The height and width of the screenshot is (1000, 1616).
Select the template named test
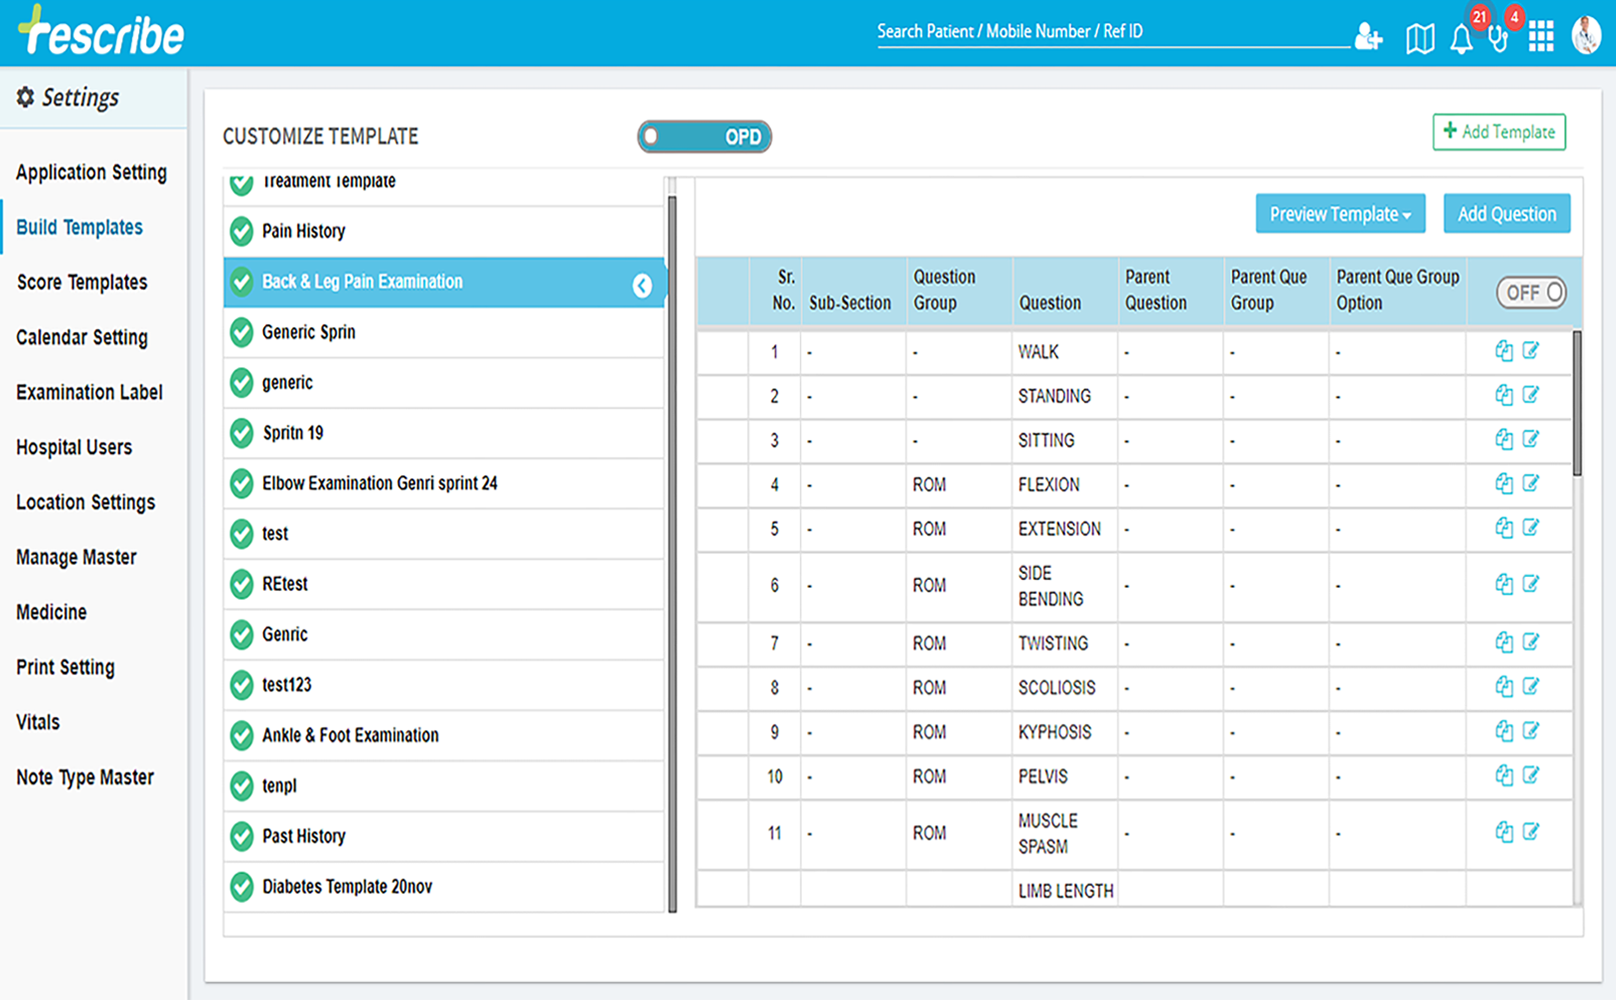coord(444,534)
